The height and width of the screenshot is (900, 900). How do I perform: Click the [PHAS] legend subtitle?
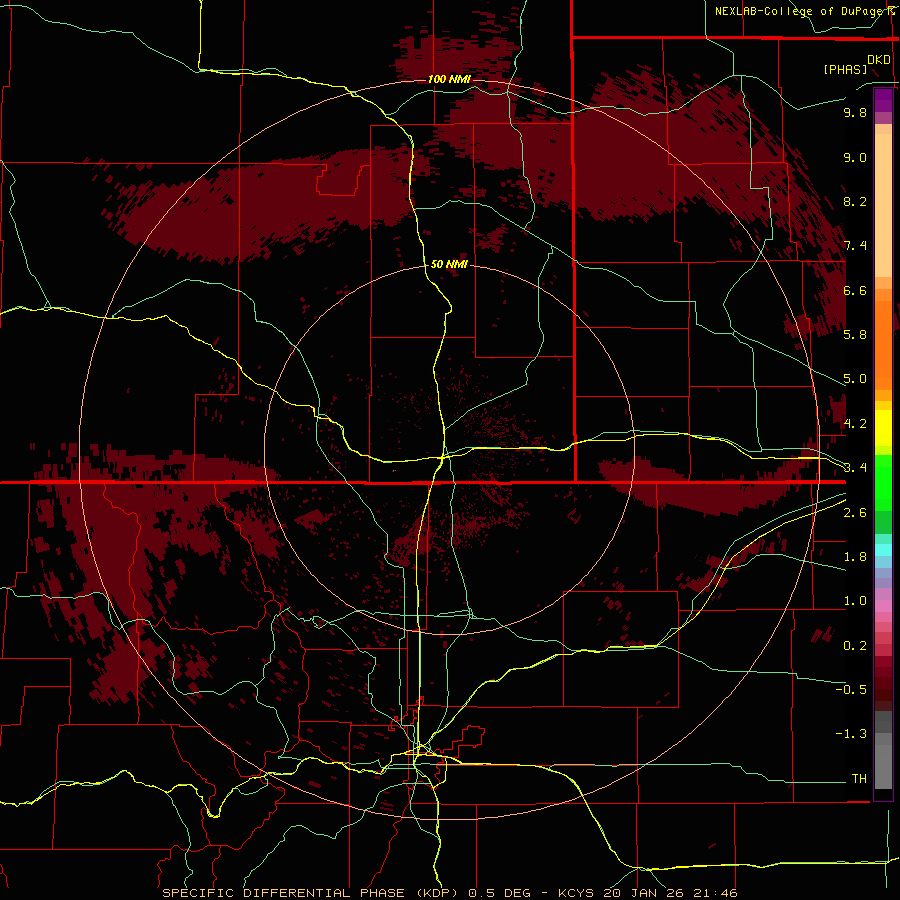pyautogui.click(x=845, y=70)
